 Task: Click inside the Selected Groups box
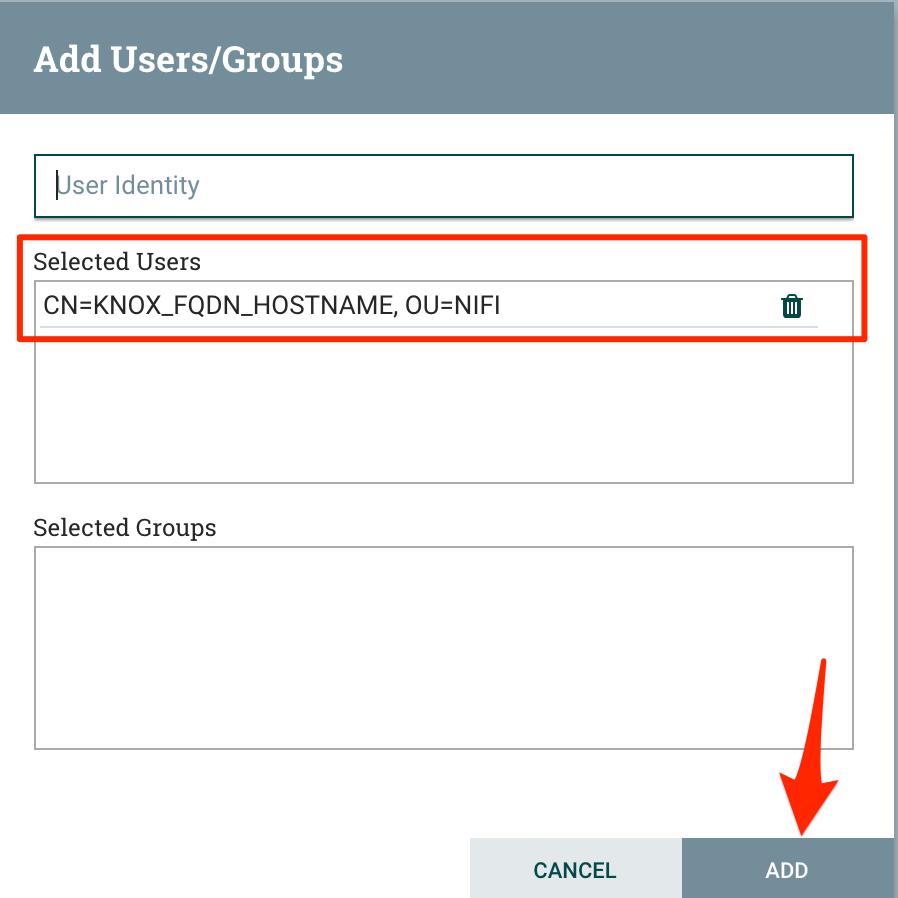443,647
